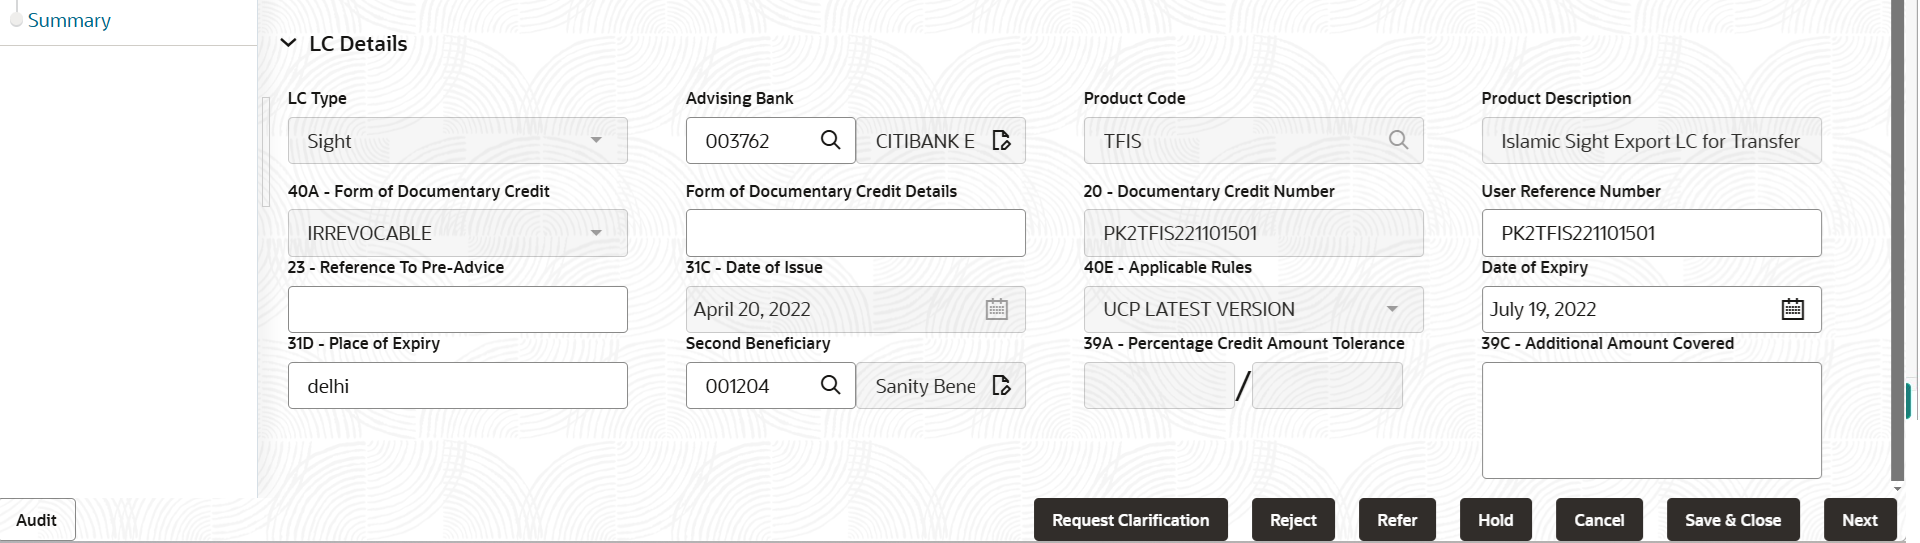Click the Advising Bank search magnifier icon
Viewport: 1920px width, 543px height.
pos(830,140)
